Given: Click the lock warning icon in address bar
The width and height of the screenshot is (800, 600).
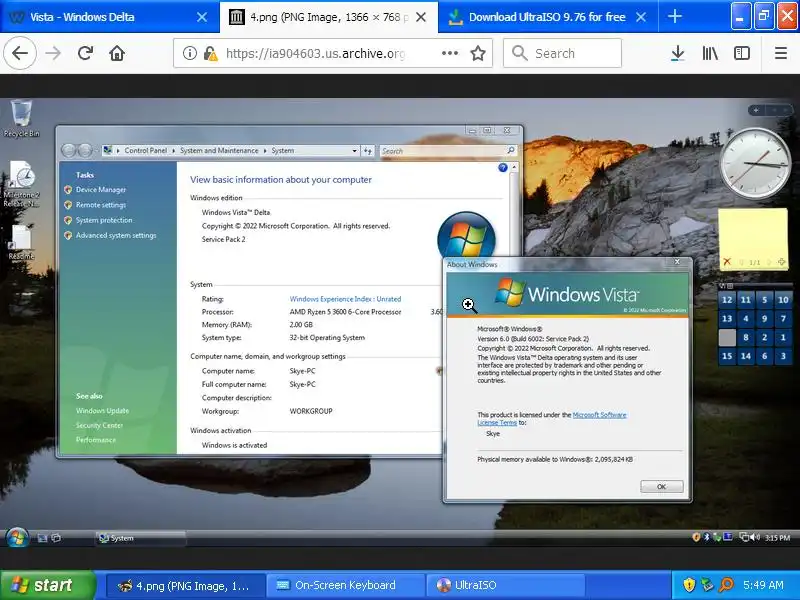Looking at the screenshot, I should [210, 53].
